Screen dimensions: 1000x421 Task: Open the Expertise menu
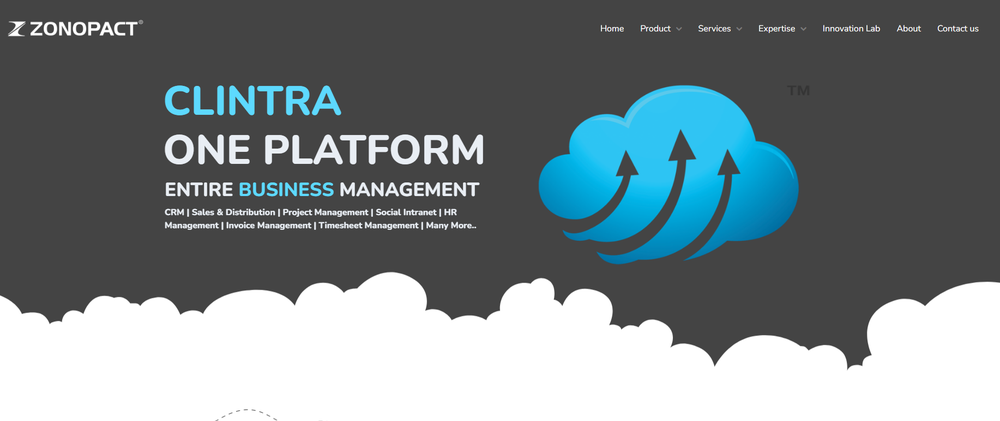[x=776, y=29]
